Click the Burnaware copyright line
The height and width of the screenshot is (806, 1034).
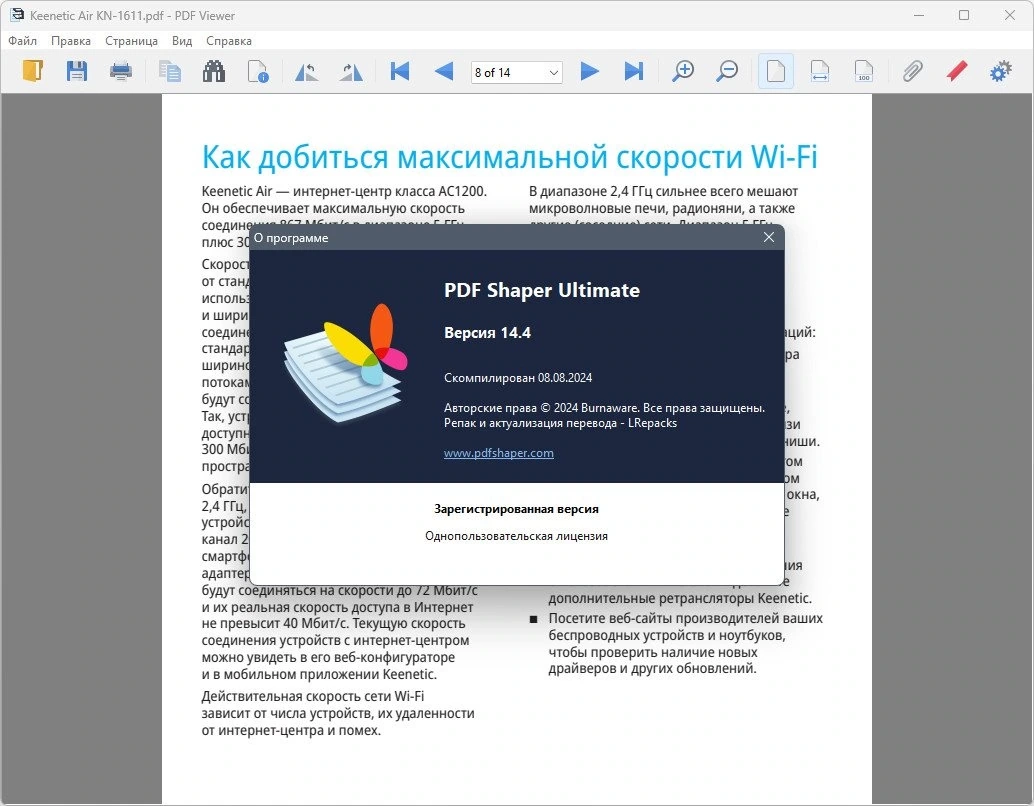[604, 408]
